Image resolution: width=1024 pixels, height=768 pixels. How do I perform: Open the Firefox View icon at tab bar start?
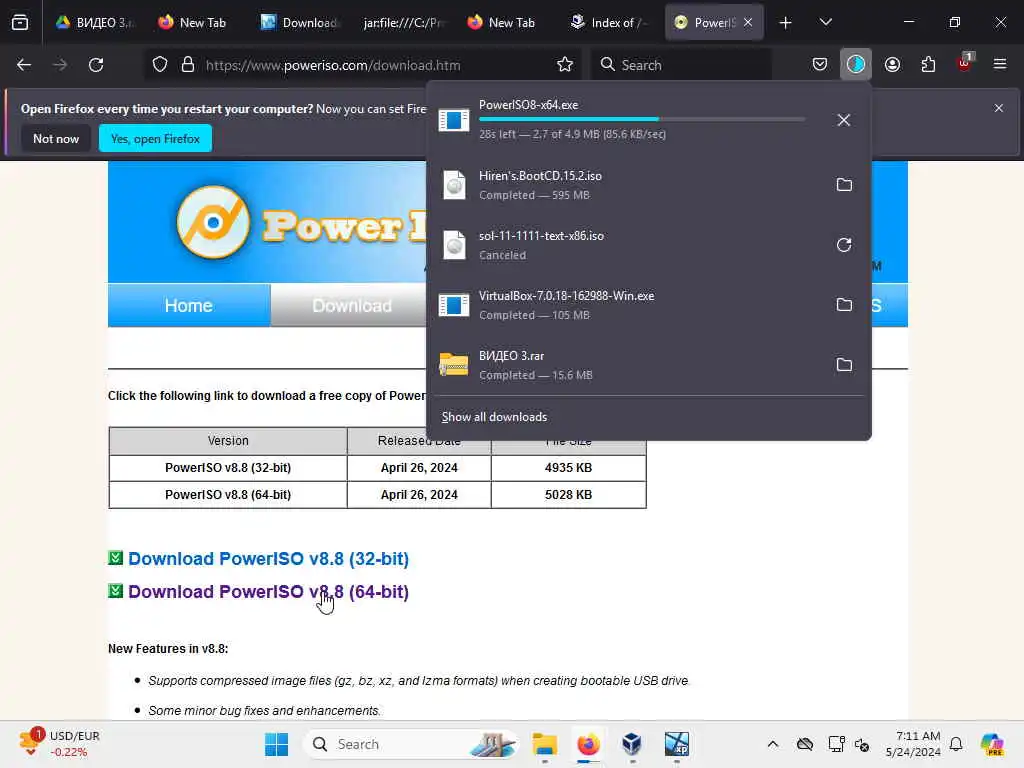20,22
